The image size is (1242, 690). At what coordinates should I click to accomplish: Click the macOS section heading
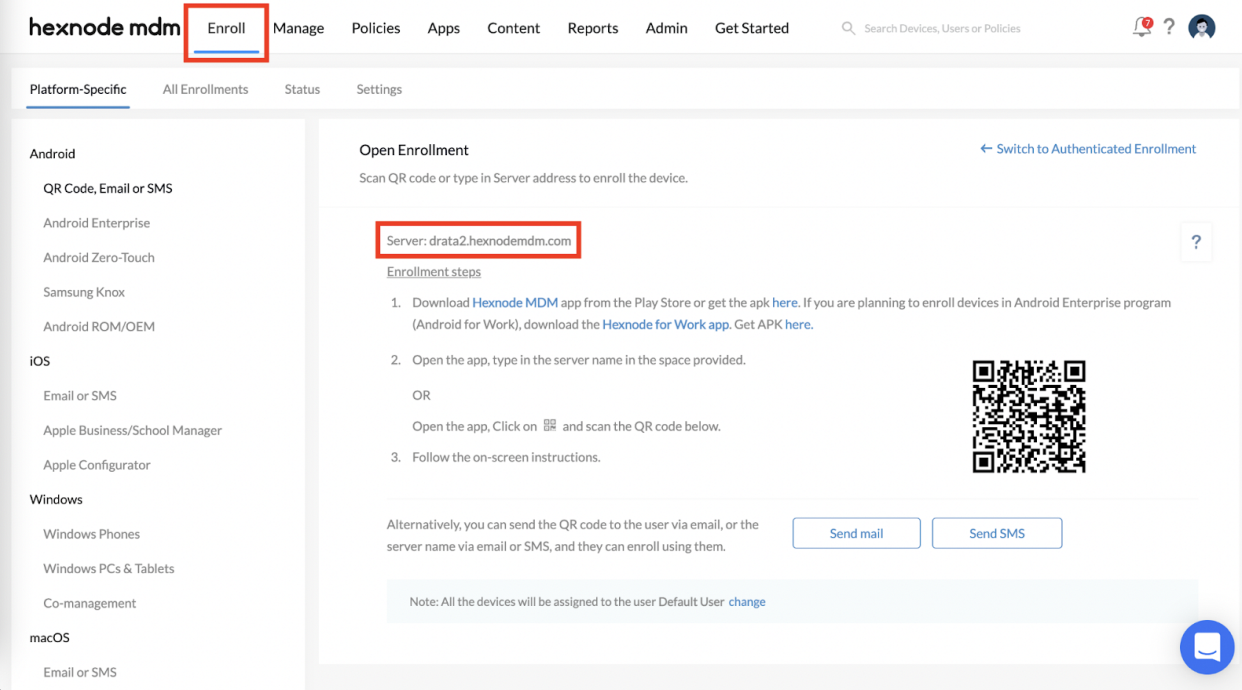[49, 637]
